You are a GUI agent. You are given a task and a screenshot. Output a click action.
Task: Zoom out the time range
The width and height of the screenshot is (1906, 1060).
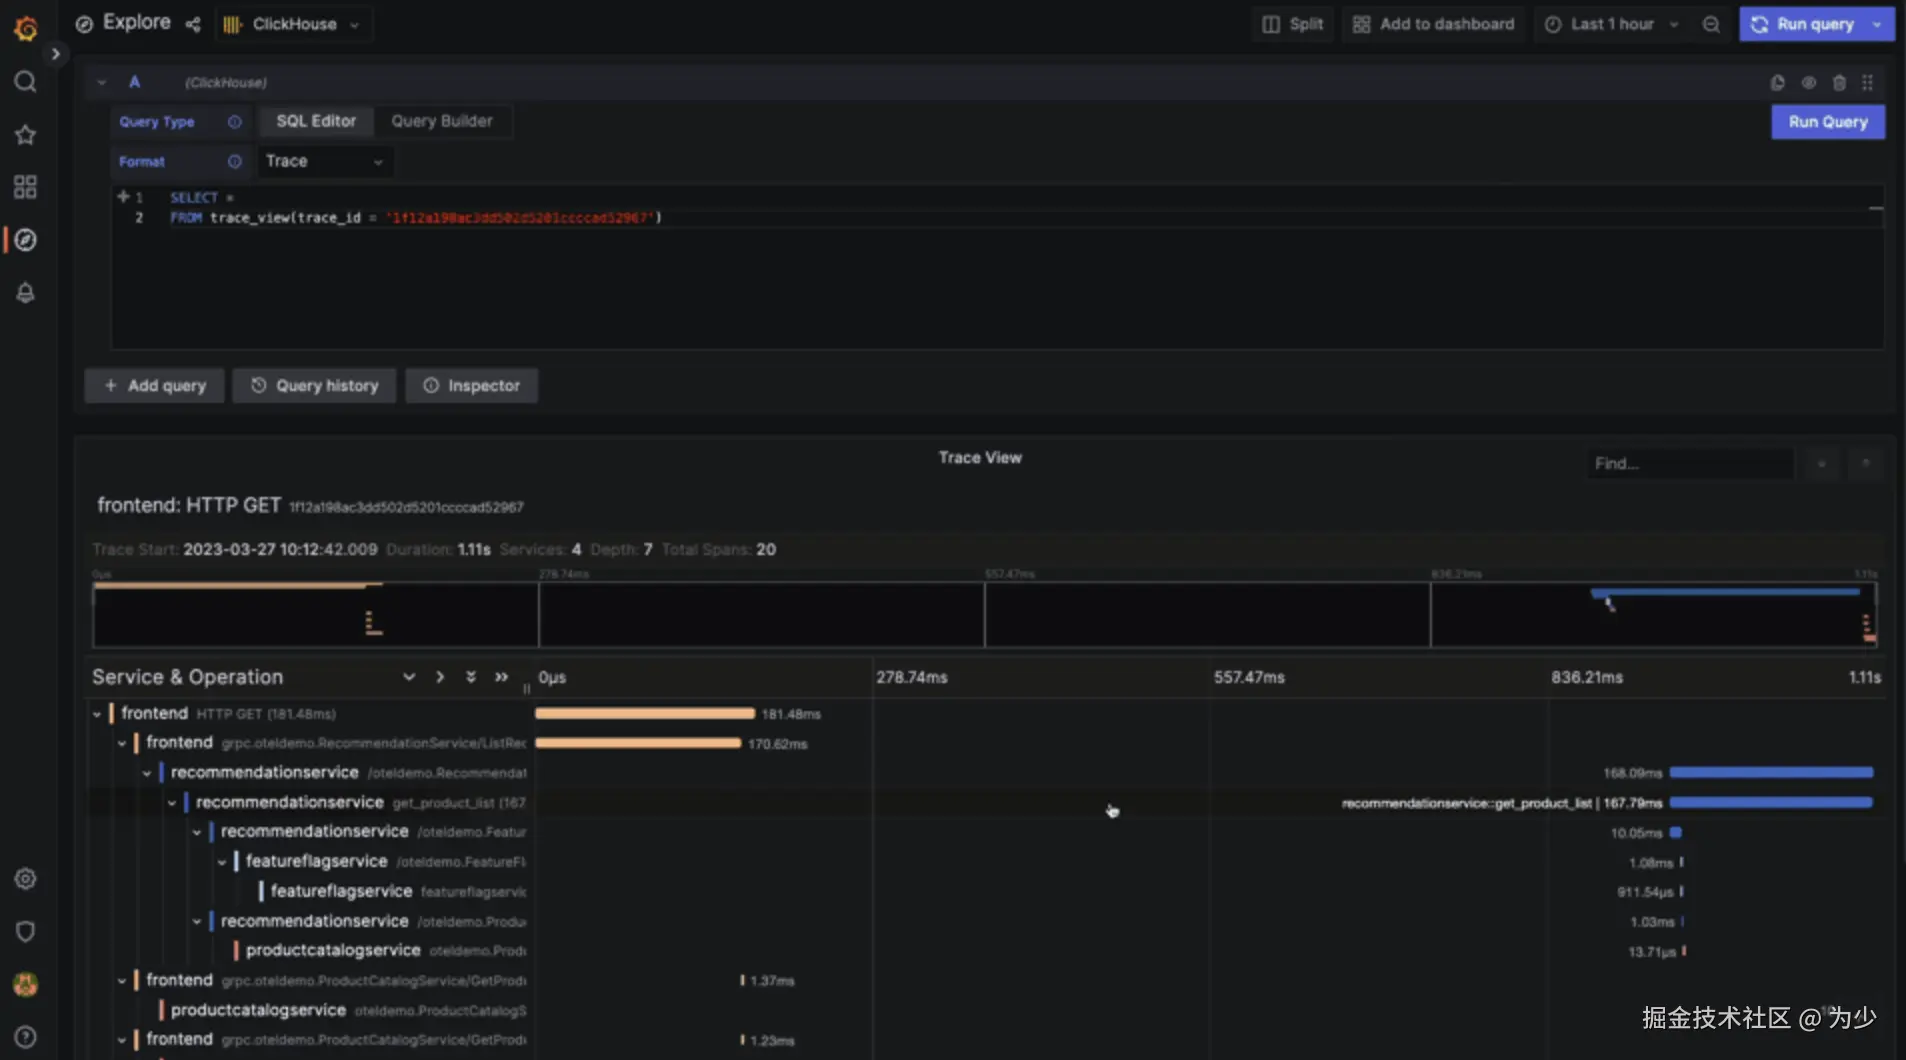(1711, 24)
